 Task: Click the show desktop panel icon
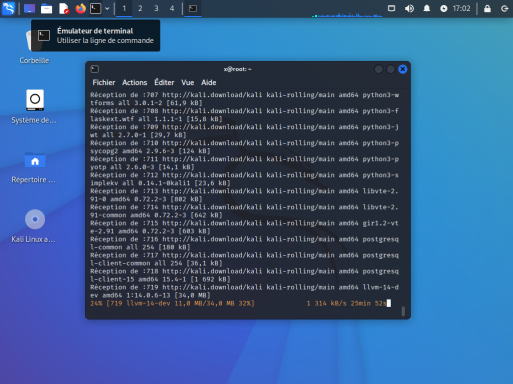click(x=29, y=8)
